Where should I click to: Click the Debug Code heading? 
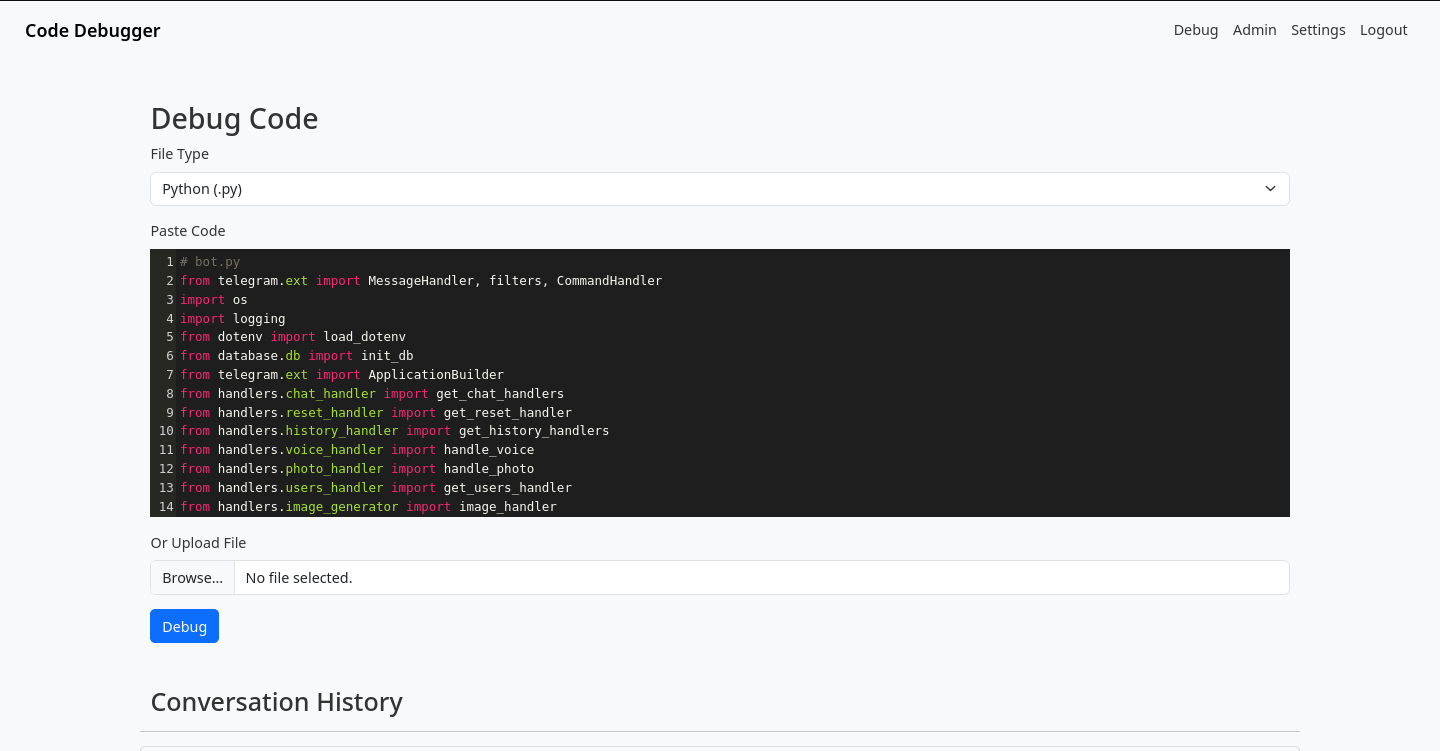pyautogui.click(x=234, y=118)
